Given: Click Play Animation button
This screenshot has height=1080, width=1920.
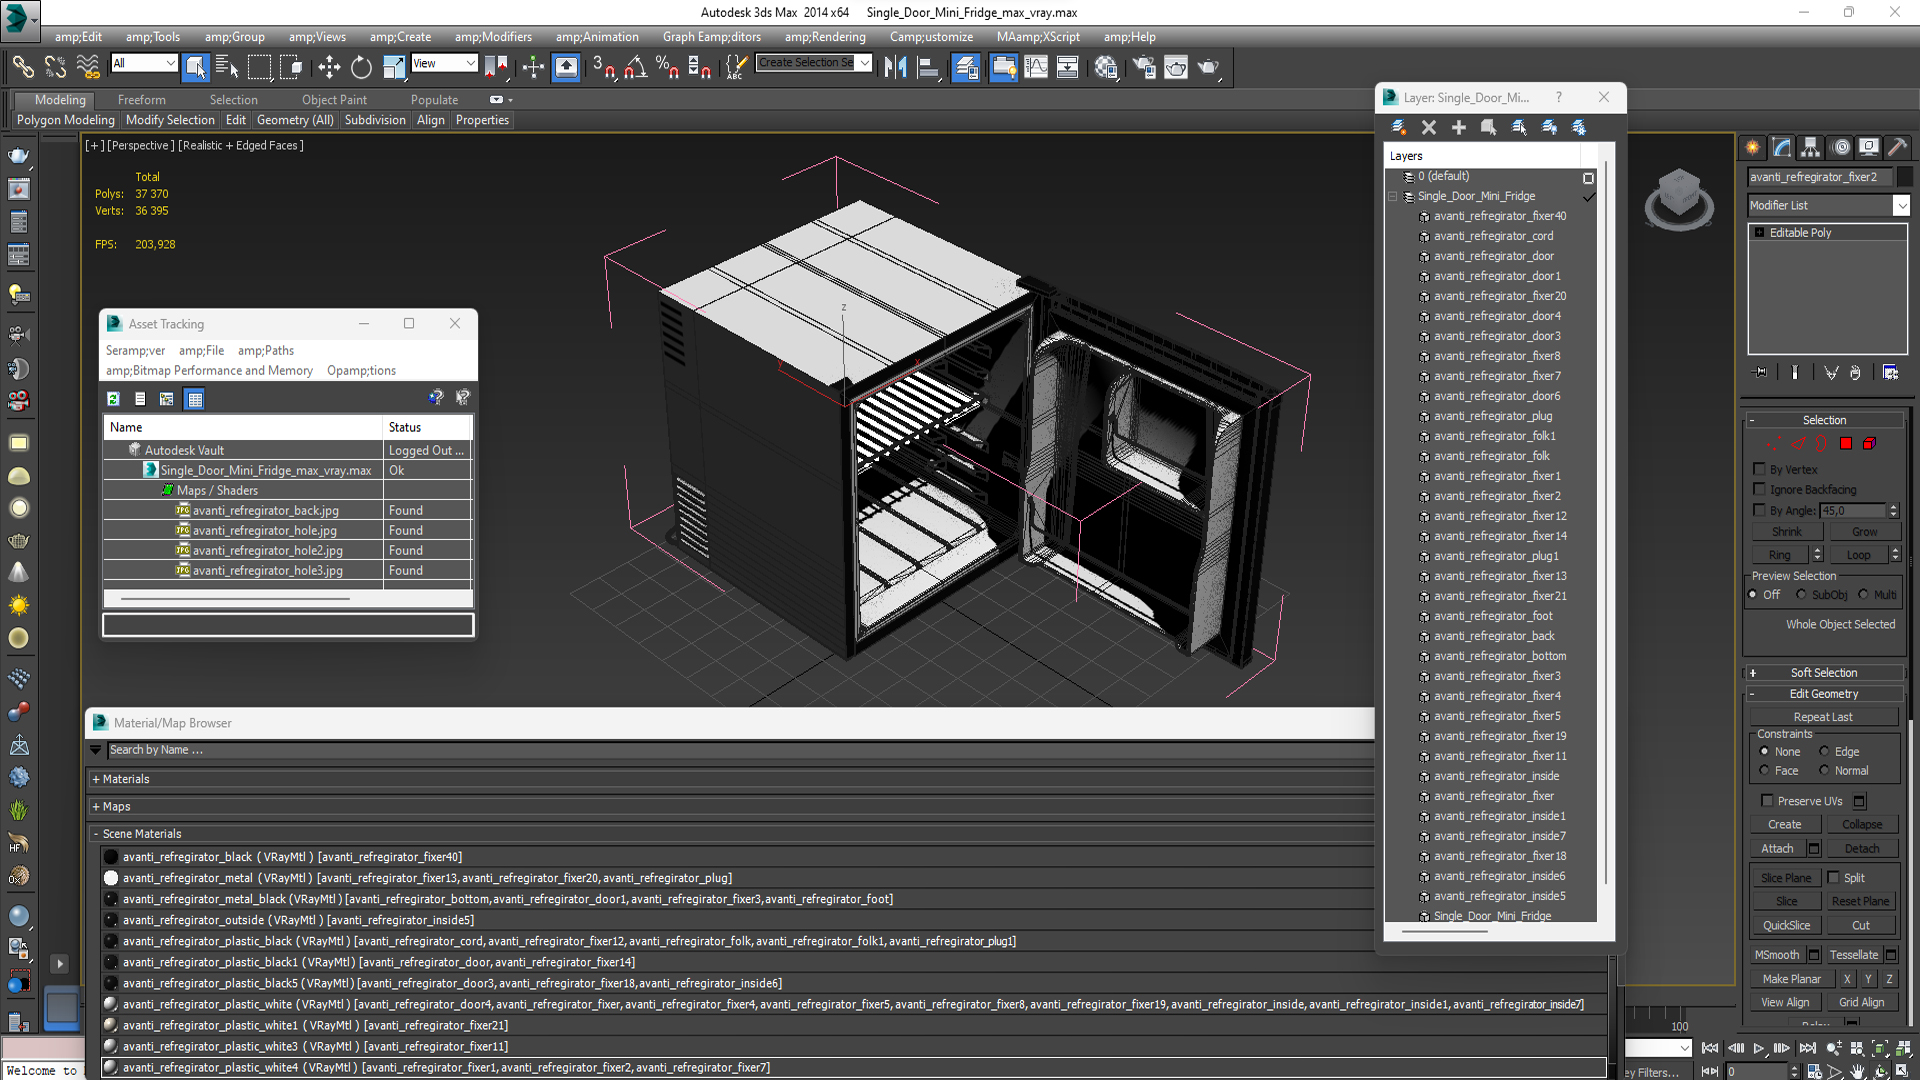Looking at the screenshot, I should tap(1758, 1048).
